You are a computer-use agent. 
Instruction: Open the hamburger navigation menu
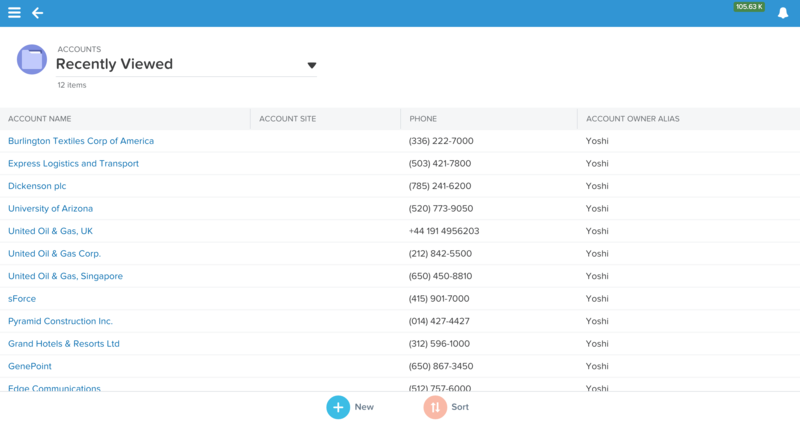(x=14, y=13)
